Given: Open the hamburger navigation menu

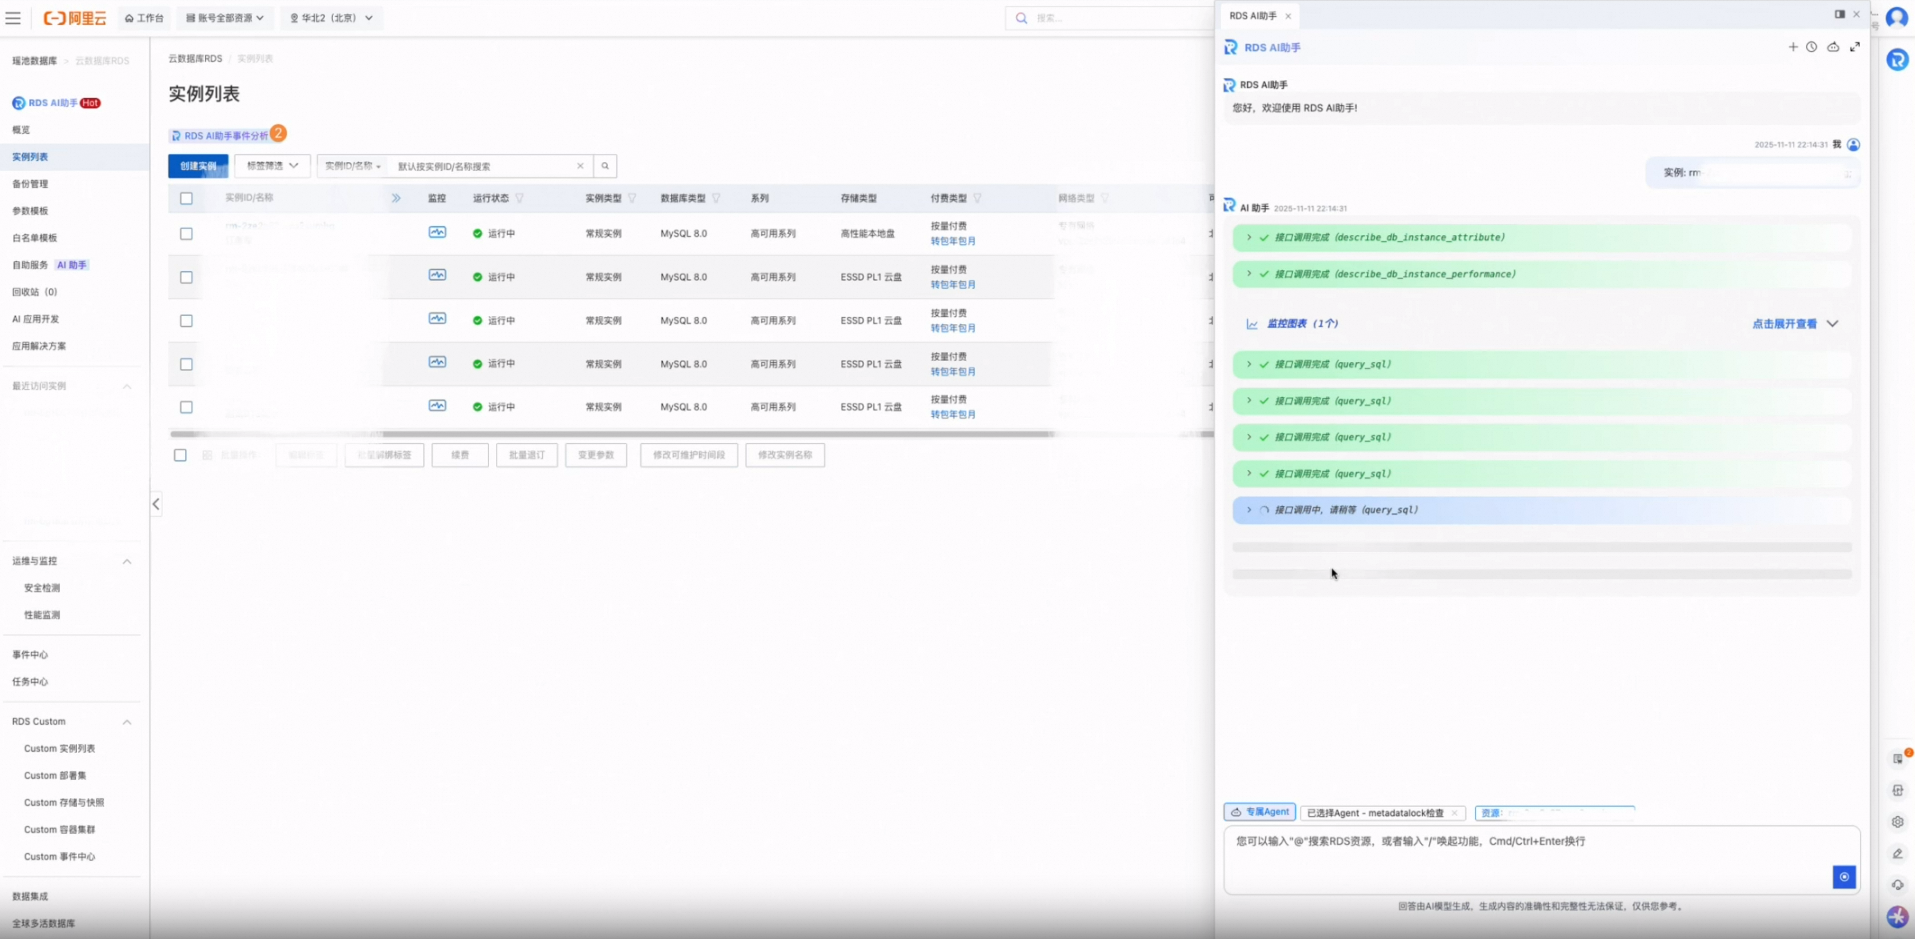Looking at the screenshot, I should click(13, 18).
